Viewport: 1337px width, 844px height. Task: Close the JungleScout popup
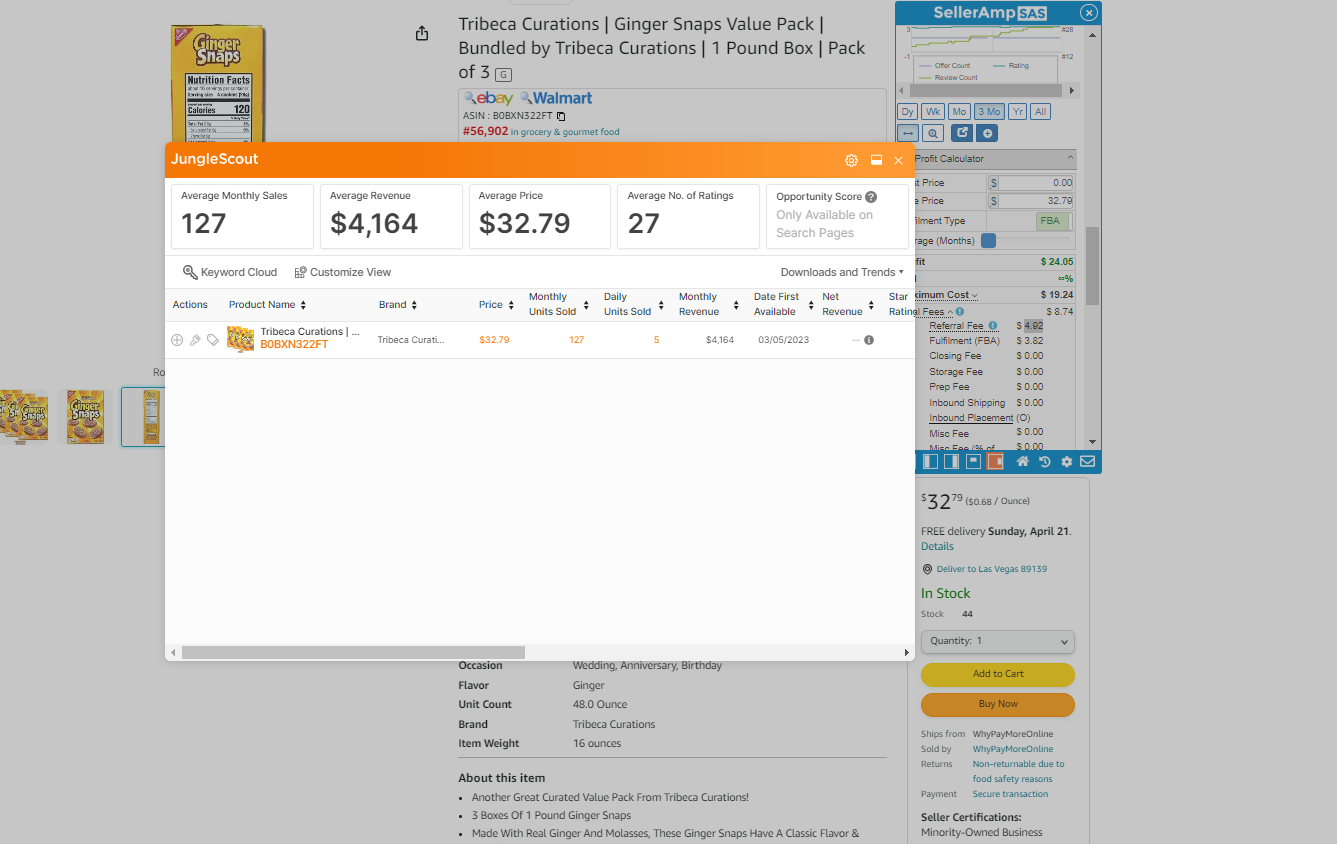pyautogui.click(x=898, y=160)
